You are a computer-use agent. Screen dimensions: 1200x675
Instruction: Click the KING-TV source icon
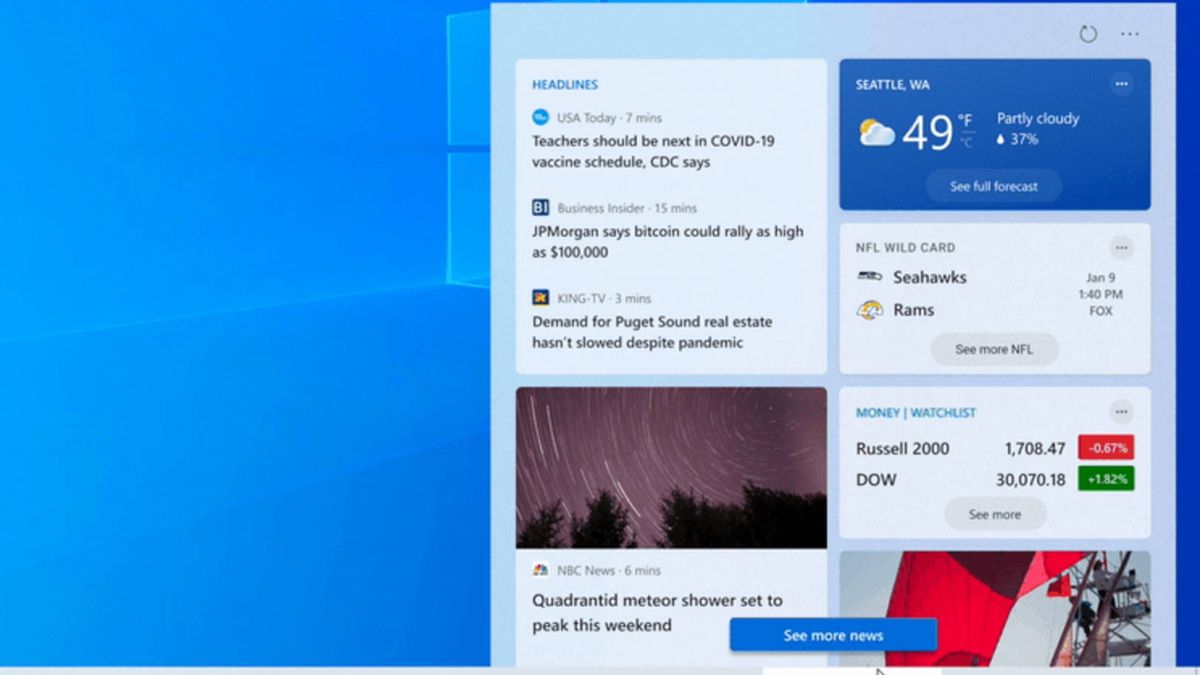click(541, 298)
